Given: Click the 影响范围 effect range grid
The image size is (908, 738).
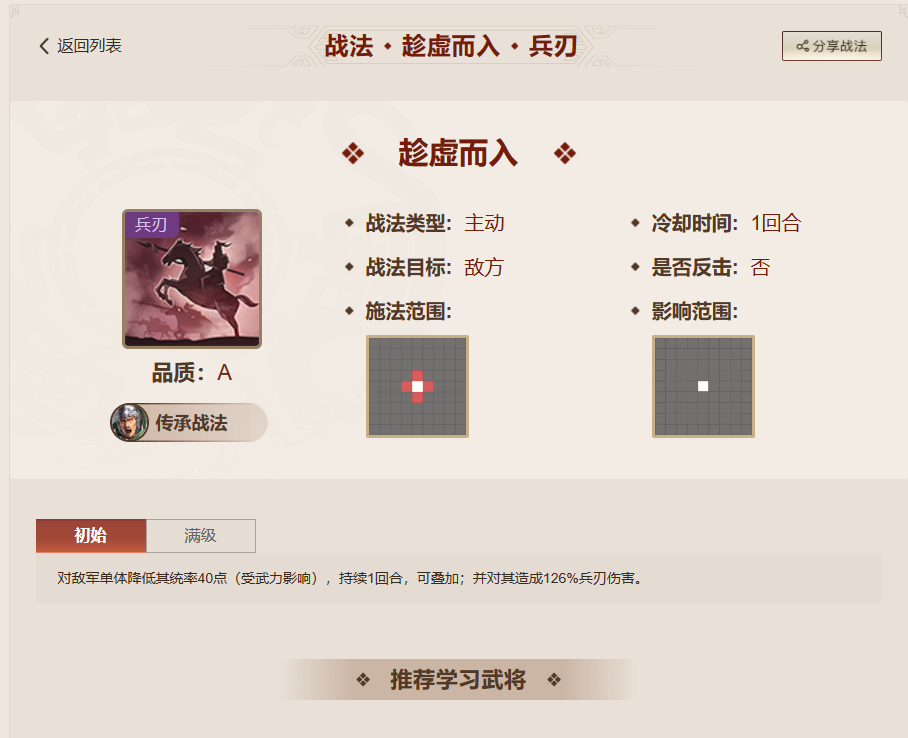Looking at the screenshot, I should coord(703,386).
